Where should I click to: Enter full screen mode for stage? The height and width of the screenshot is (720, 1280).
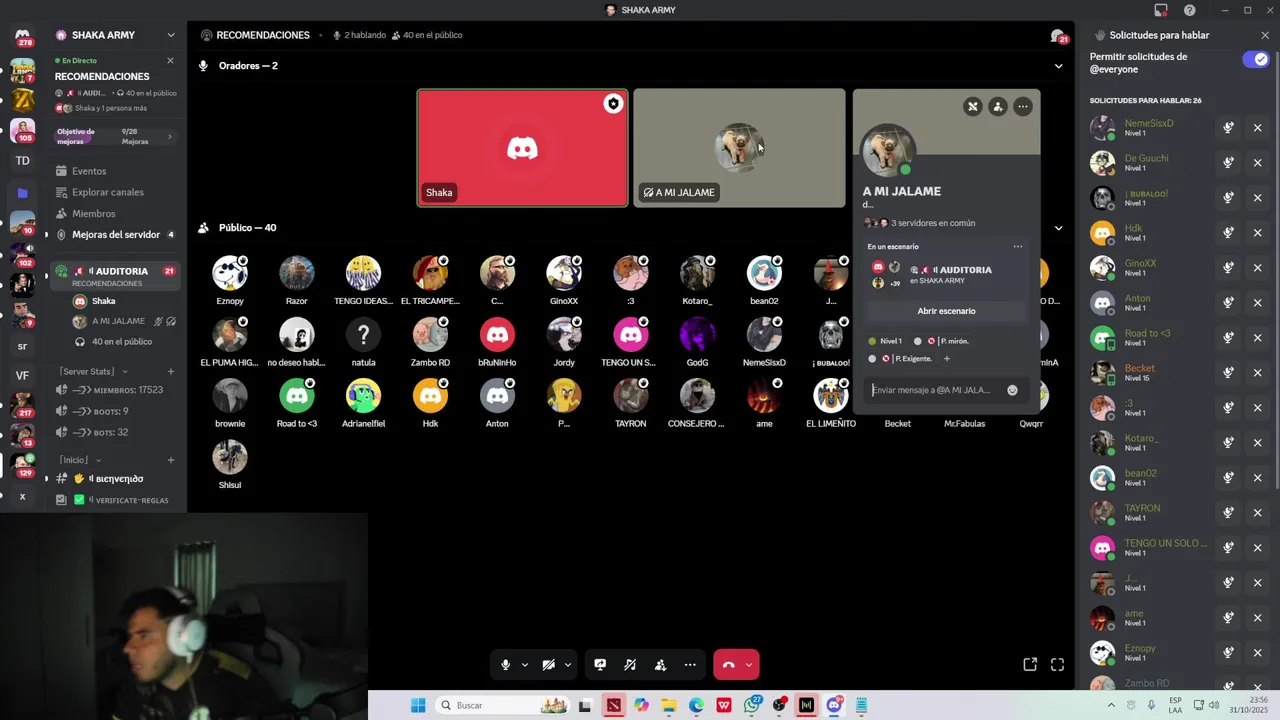(x=1057, y=664)
